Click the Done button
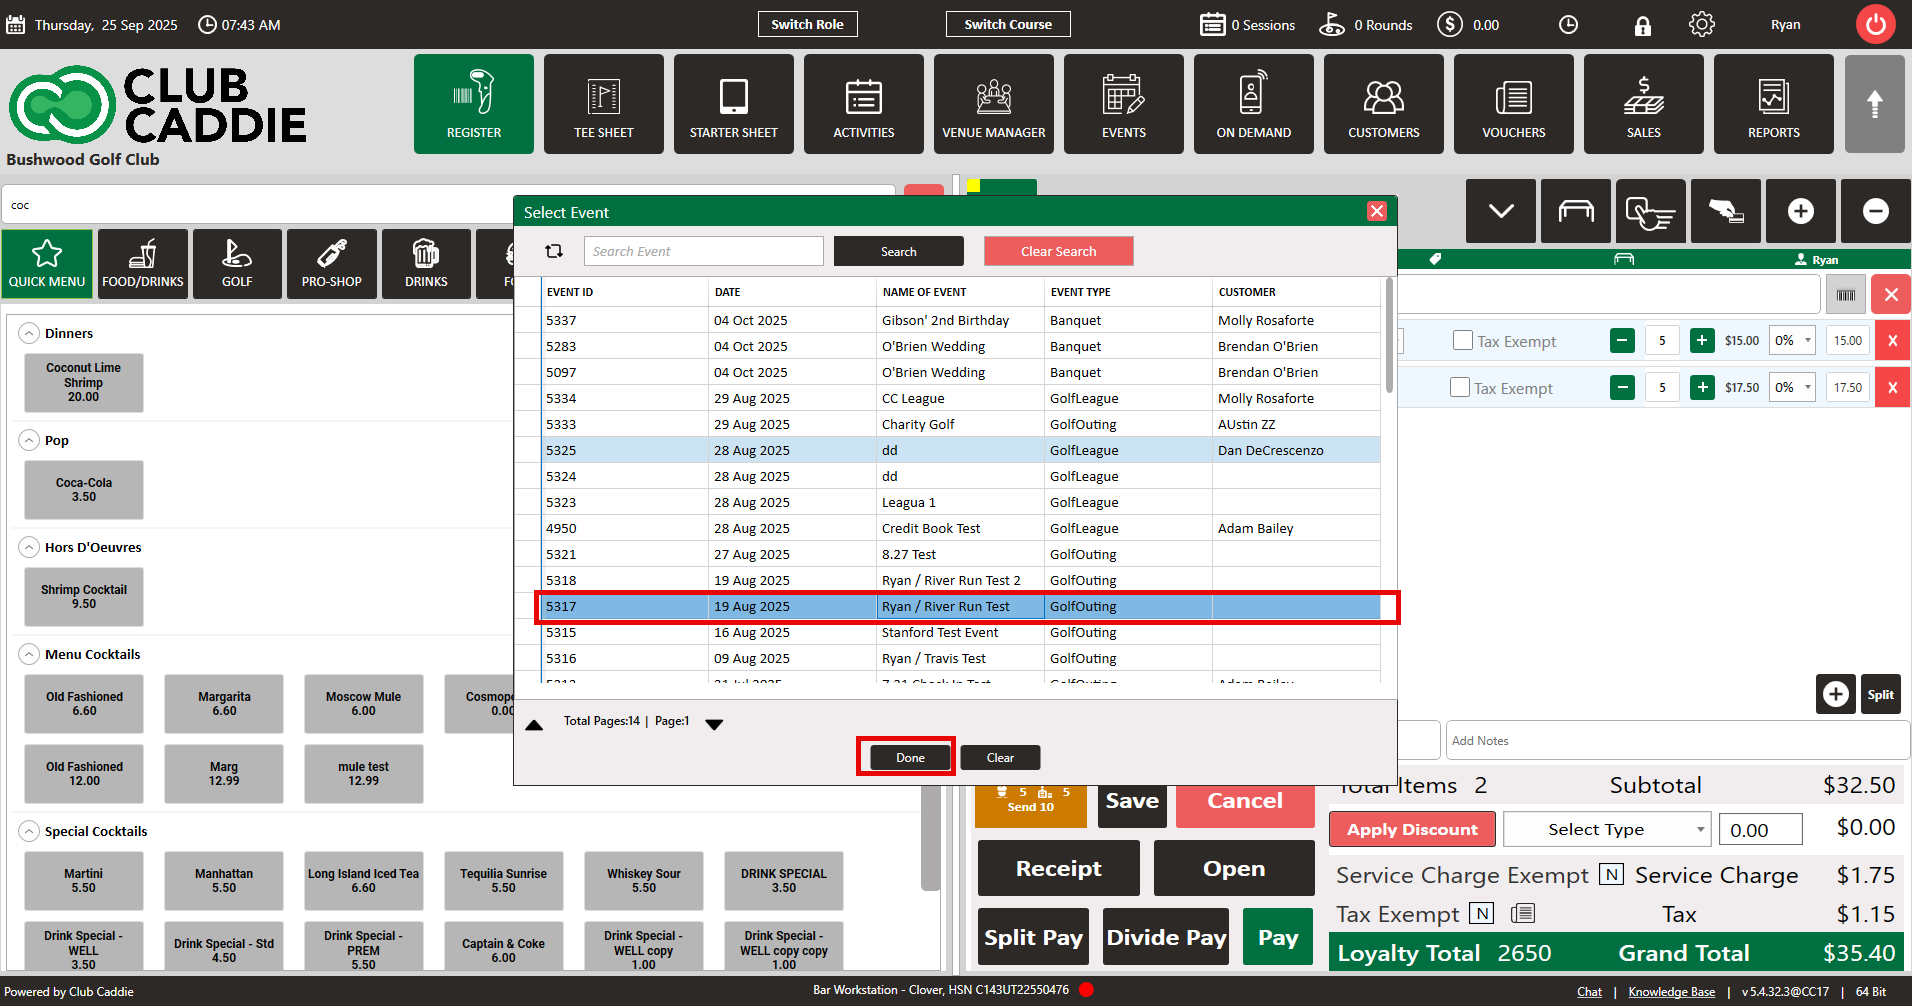The width and height of the screenshot is (1912, 1006). coord(909,757)
